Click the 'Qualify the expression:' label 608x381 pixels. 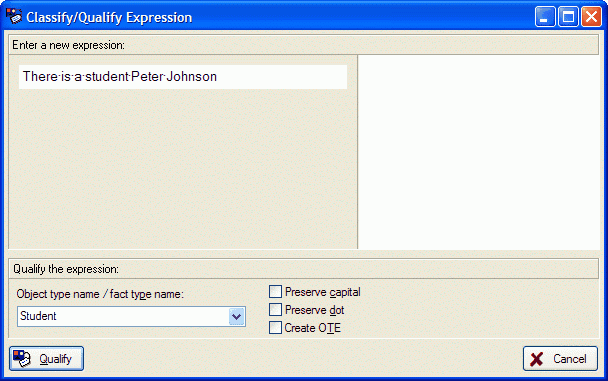click(x=66, y=269)
